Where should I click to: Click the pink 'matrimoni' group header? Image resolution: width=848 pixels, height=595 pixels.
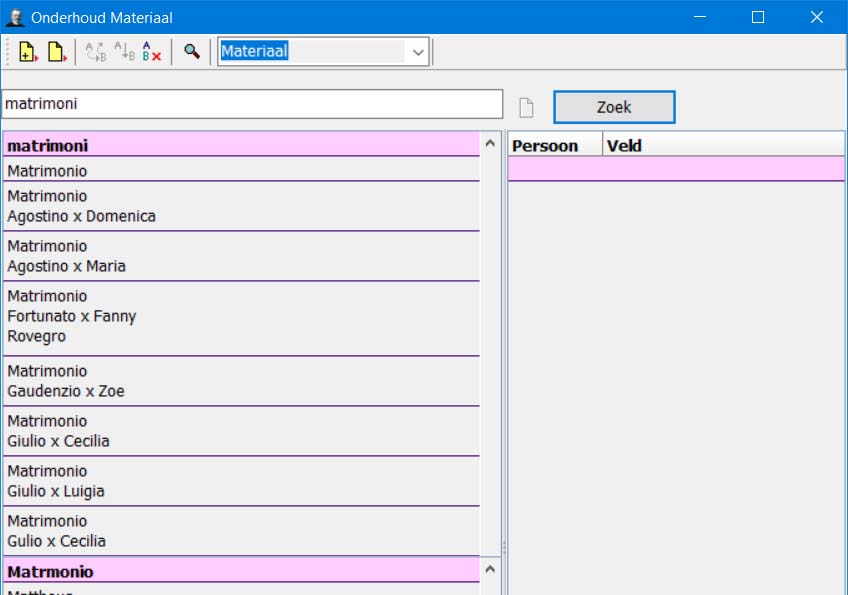[240, 146]
